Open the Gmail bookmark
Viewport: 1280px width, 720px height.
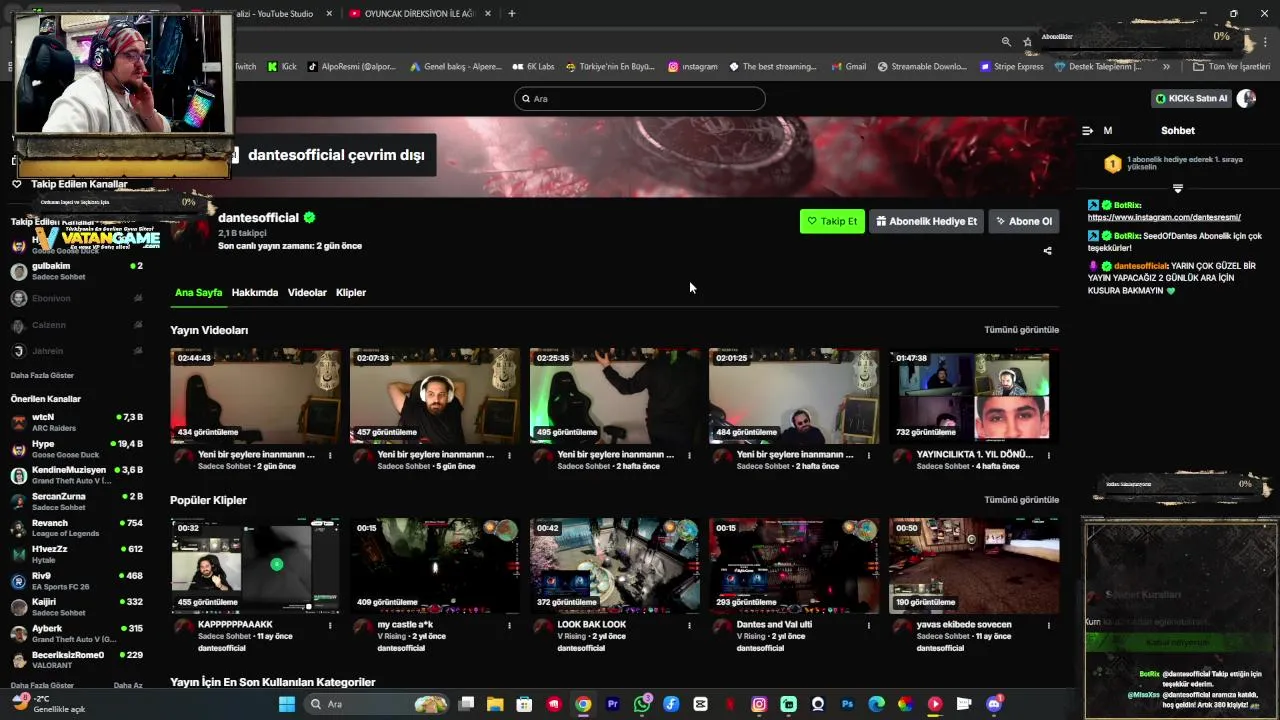coord(848,67)
